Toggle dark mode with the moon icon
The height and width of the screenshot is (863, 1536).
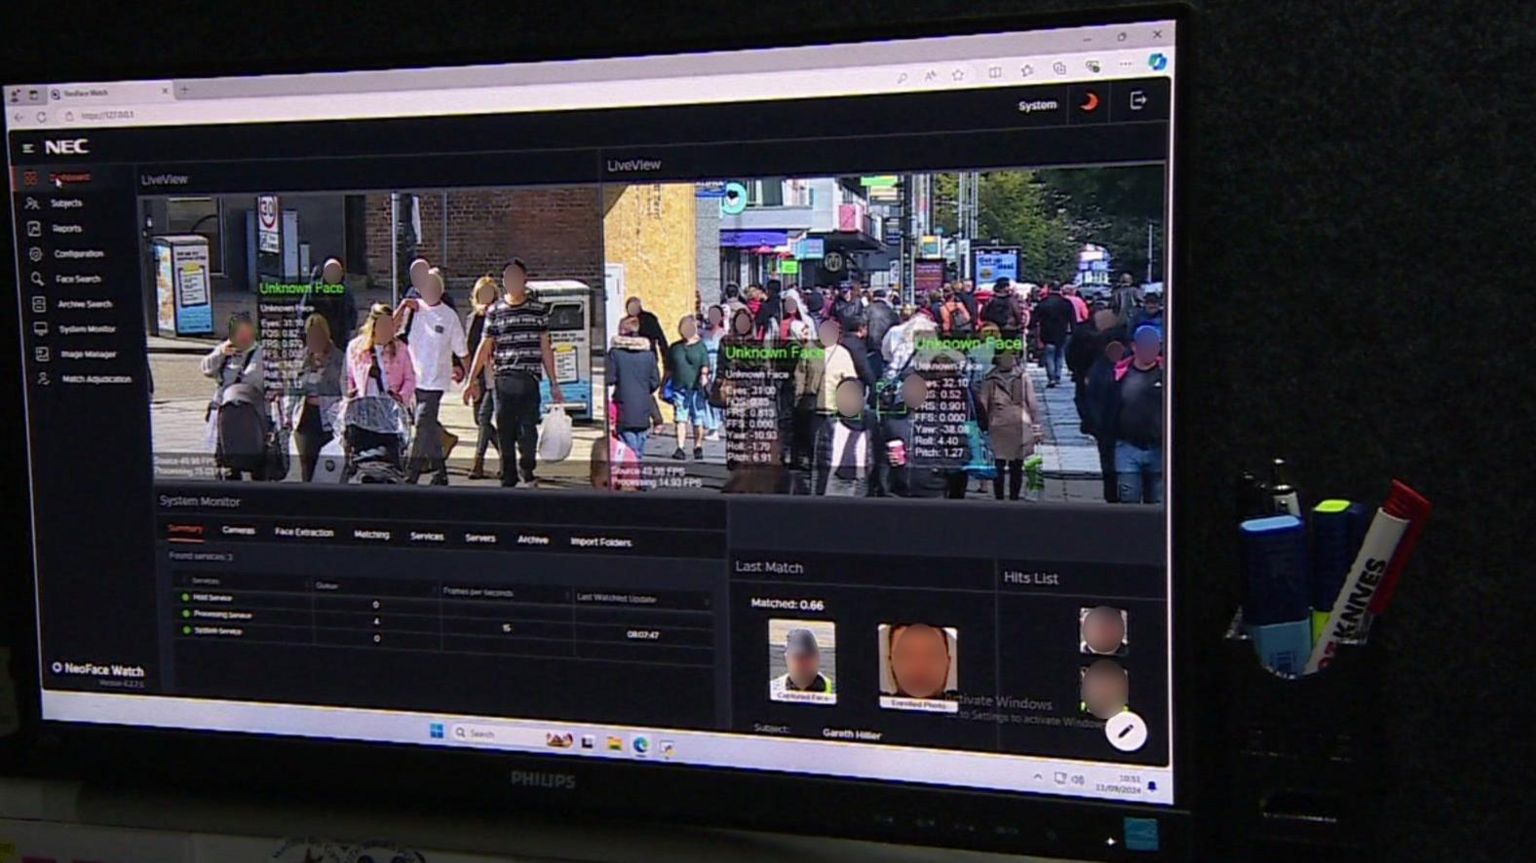click(x=1089, y=102)
